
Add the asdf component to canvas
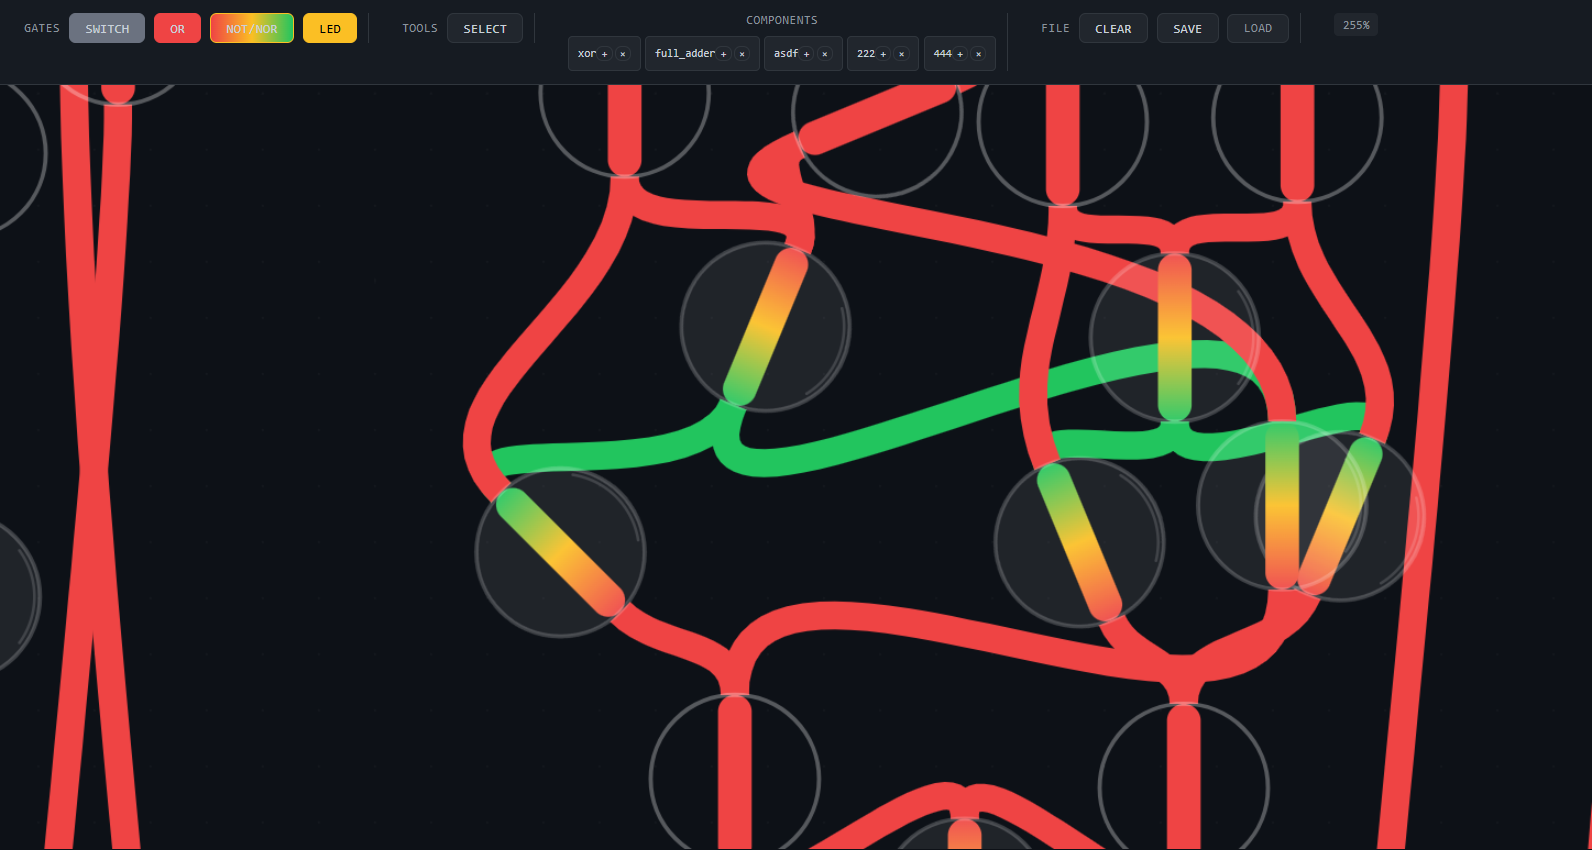coord(806,54)
